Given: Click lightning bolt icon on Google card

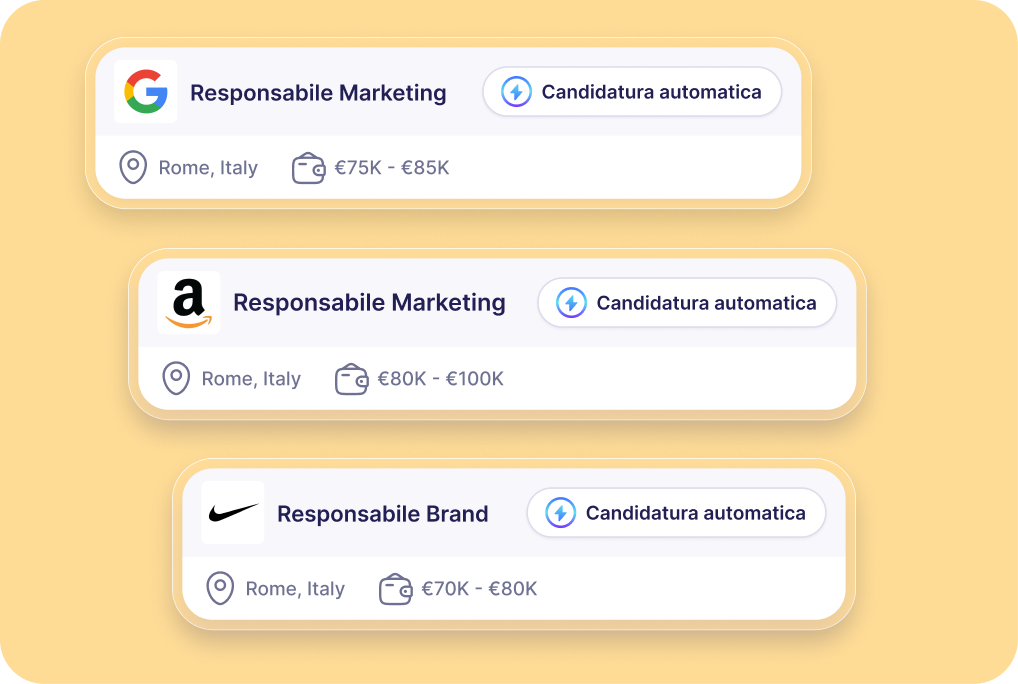Looking at the screenshot, I should (516, 92).
